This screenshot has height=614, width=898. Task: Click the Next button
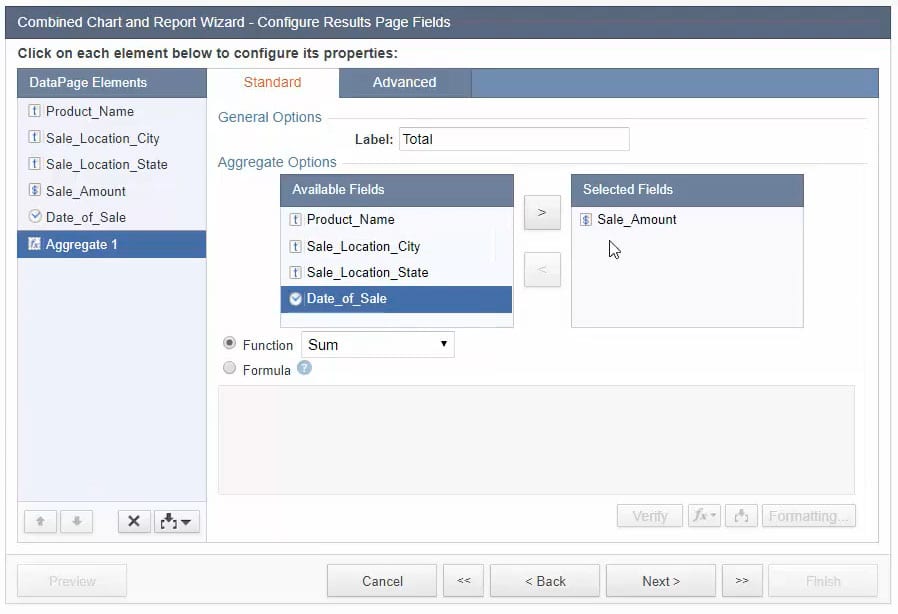(x=661, y=581)
